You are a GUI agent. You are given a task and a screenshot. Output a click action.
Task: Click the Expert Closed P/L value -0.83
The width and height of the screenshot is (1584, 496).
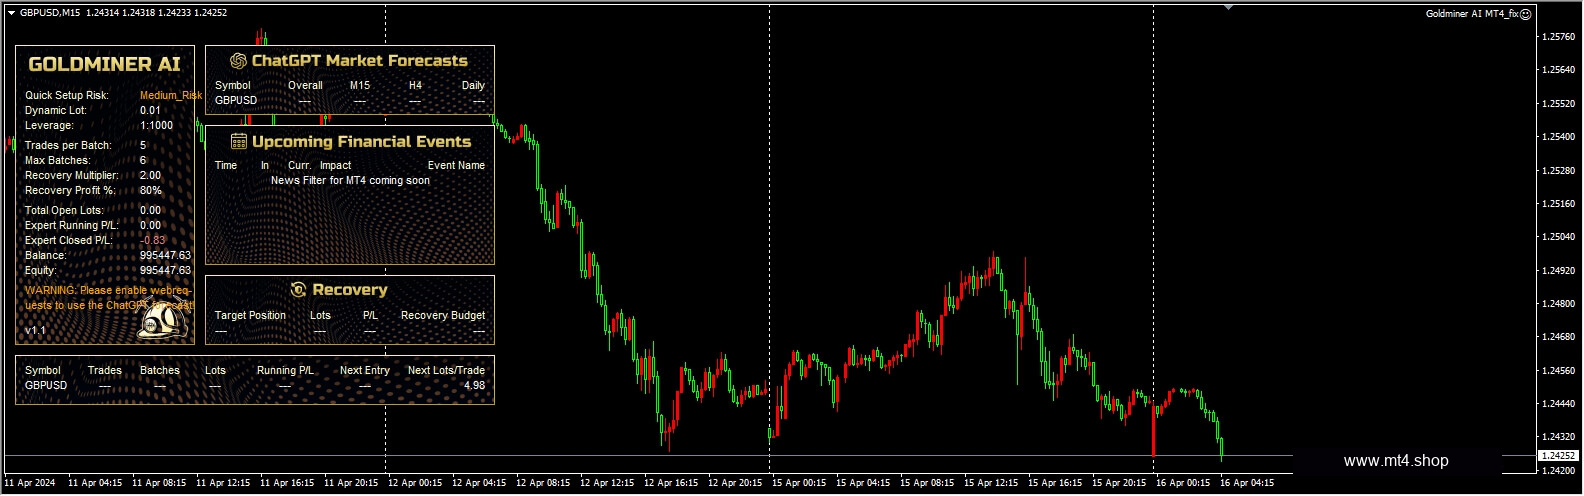pyautogui.click(x=153, y=240)
